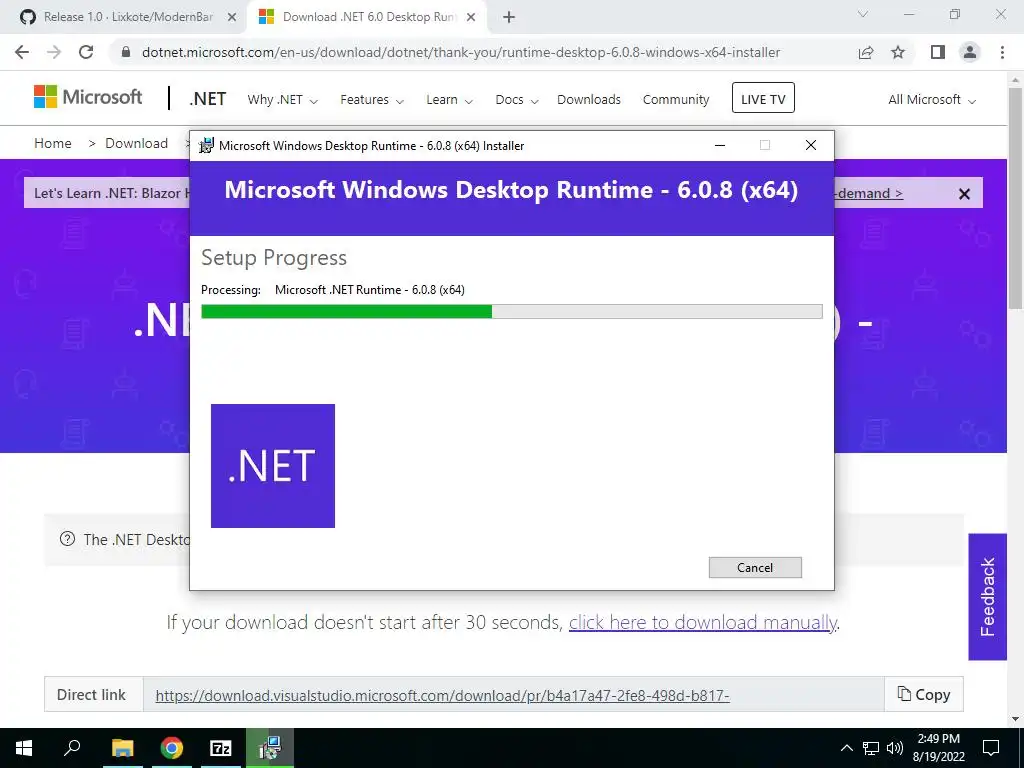Open Chrome three-dot menu
The image size is (1024, 768).
point(1002,52)
